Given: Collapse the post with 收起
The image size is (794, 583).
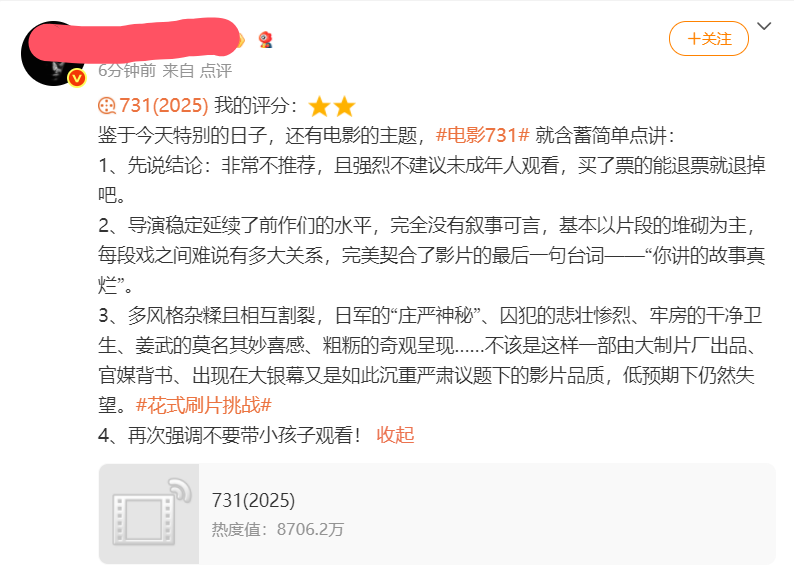Looking at the screenshot, I should point(395,435).
